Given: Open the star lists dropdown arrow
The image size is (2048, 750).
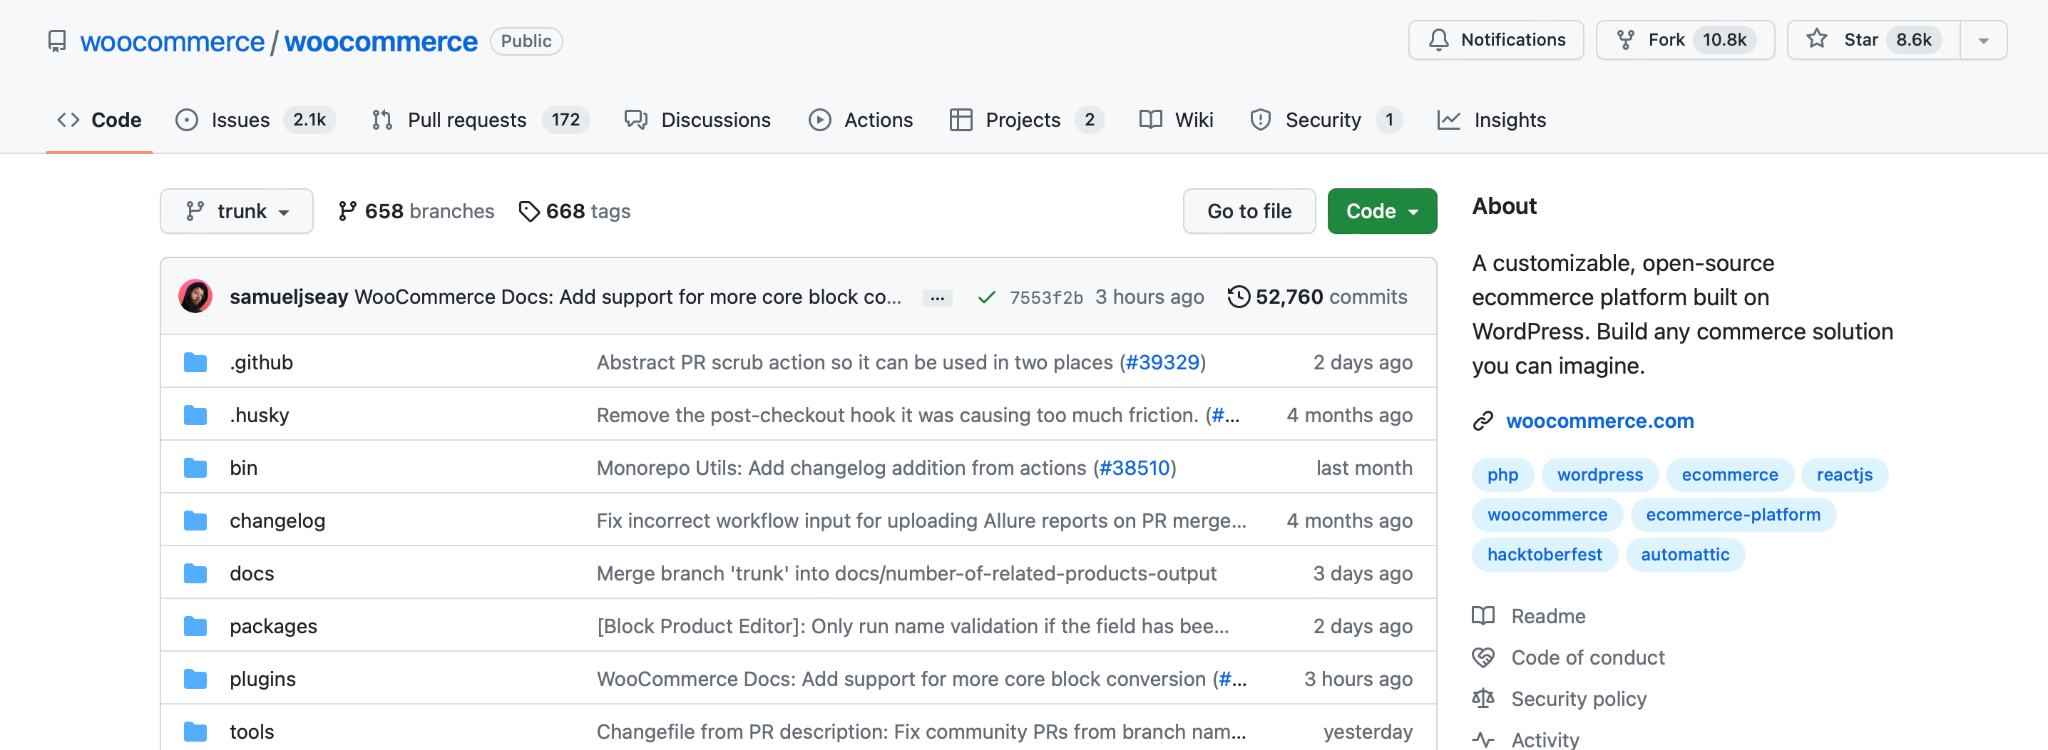Looking at the screenshot, I should [x=1984, y=40].
